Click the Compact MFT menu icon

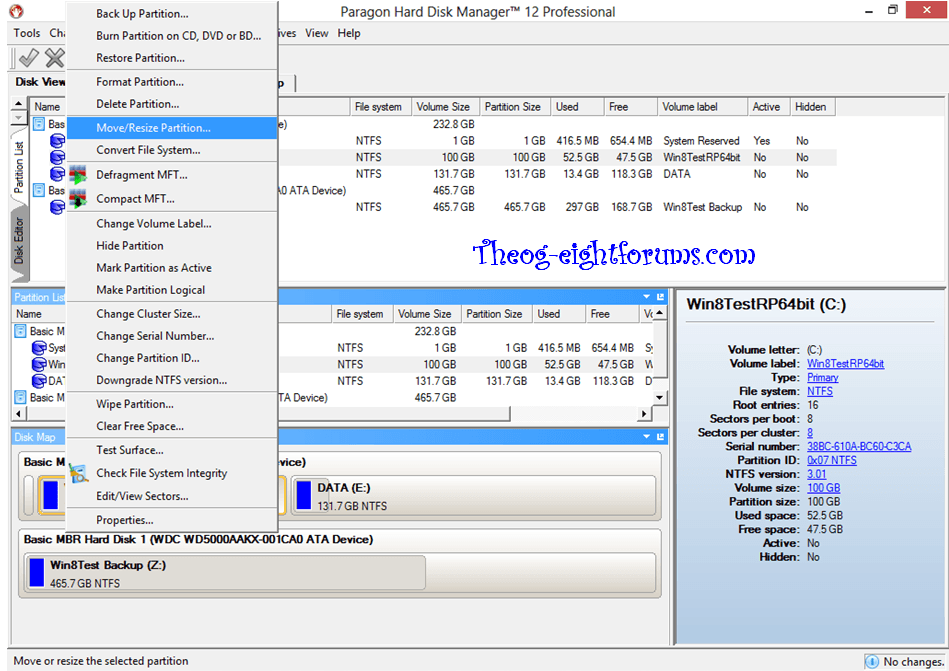(x=78, y=198)
